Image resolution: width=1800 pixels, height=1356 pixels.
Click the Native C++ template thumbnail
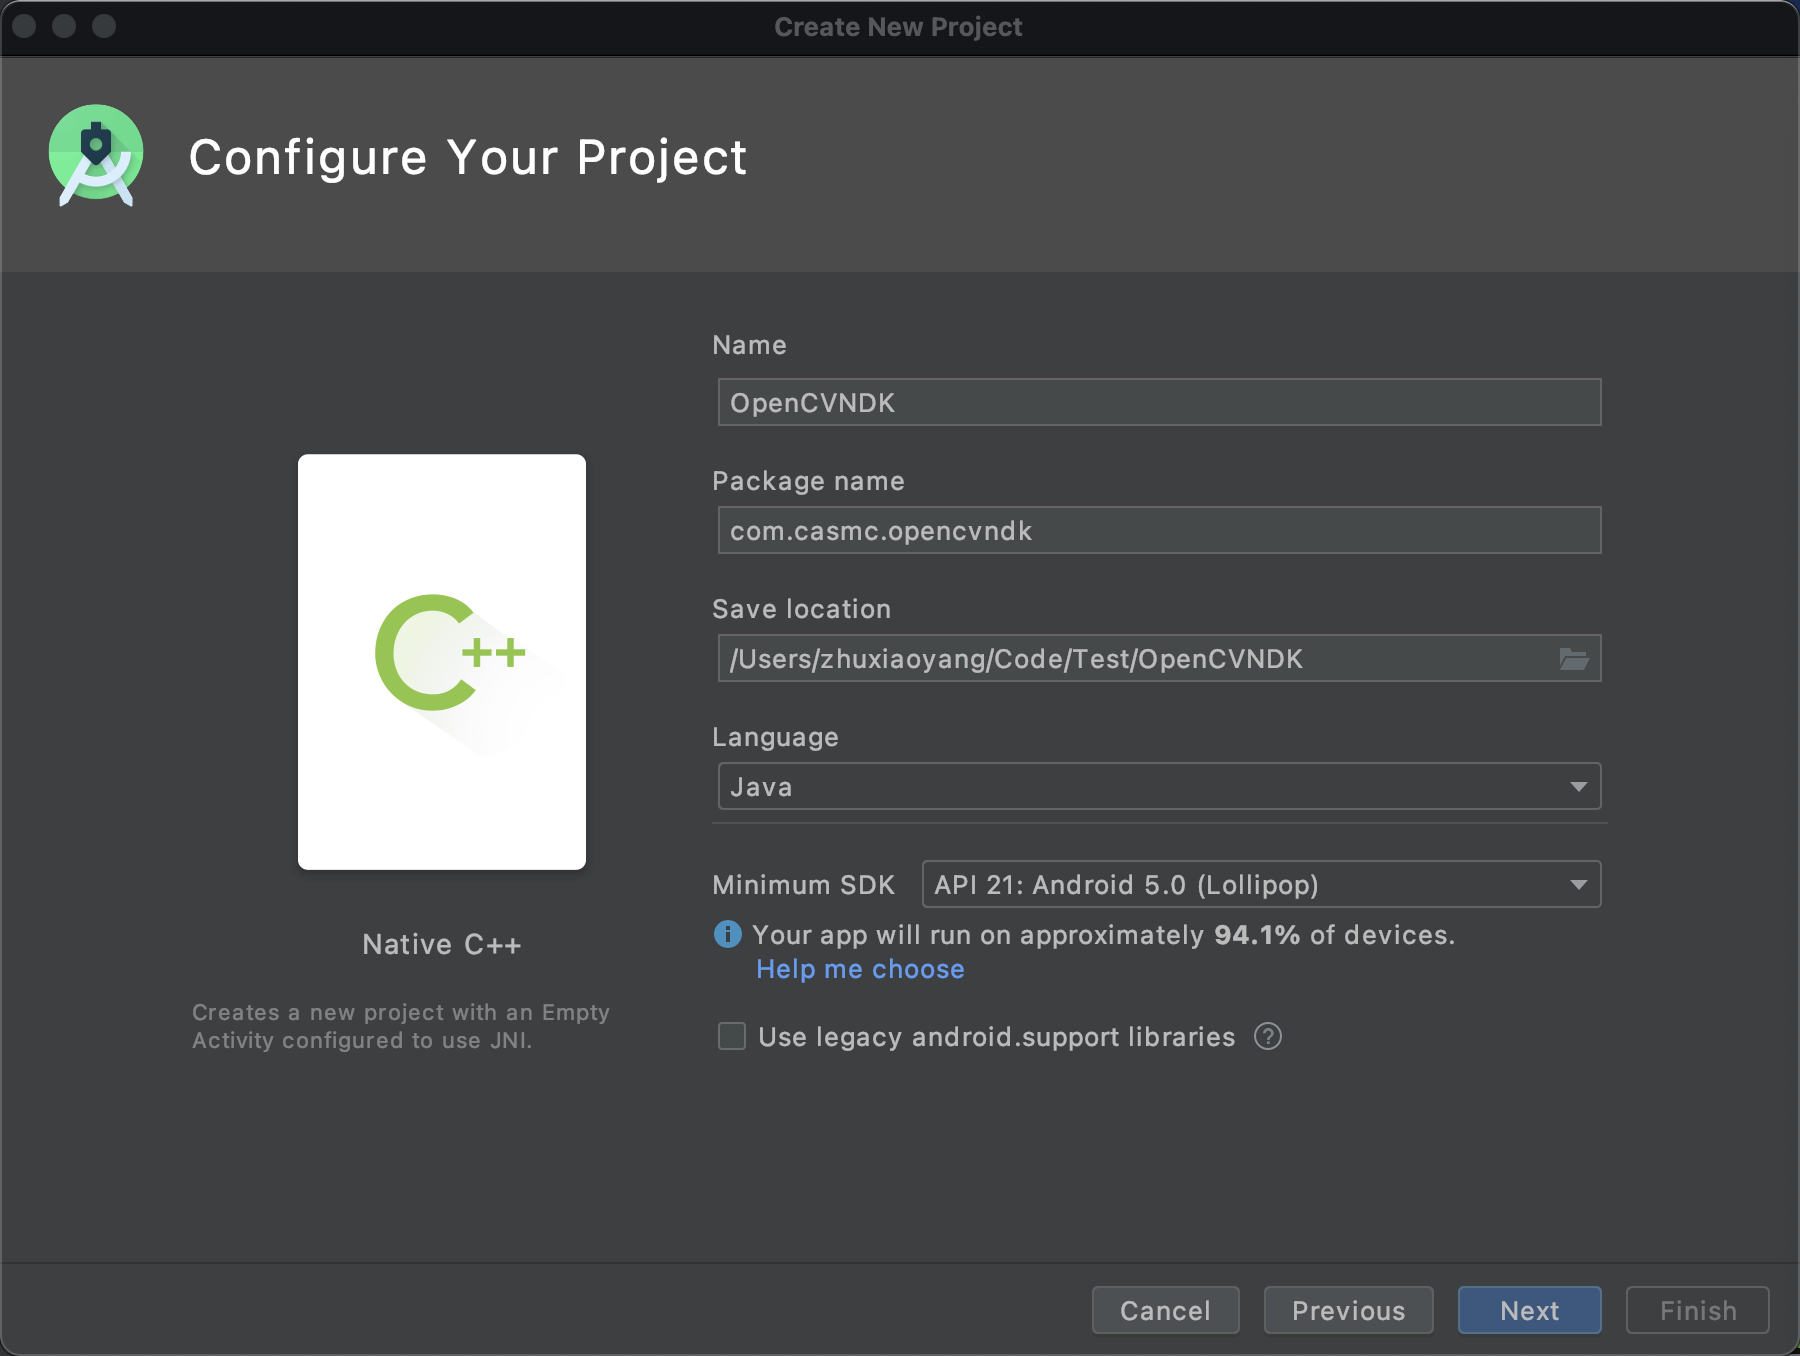click(x=442, y=662)
